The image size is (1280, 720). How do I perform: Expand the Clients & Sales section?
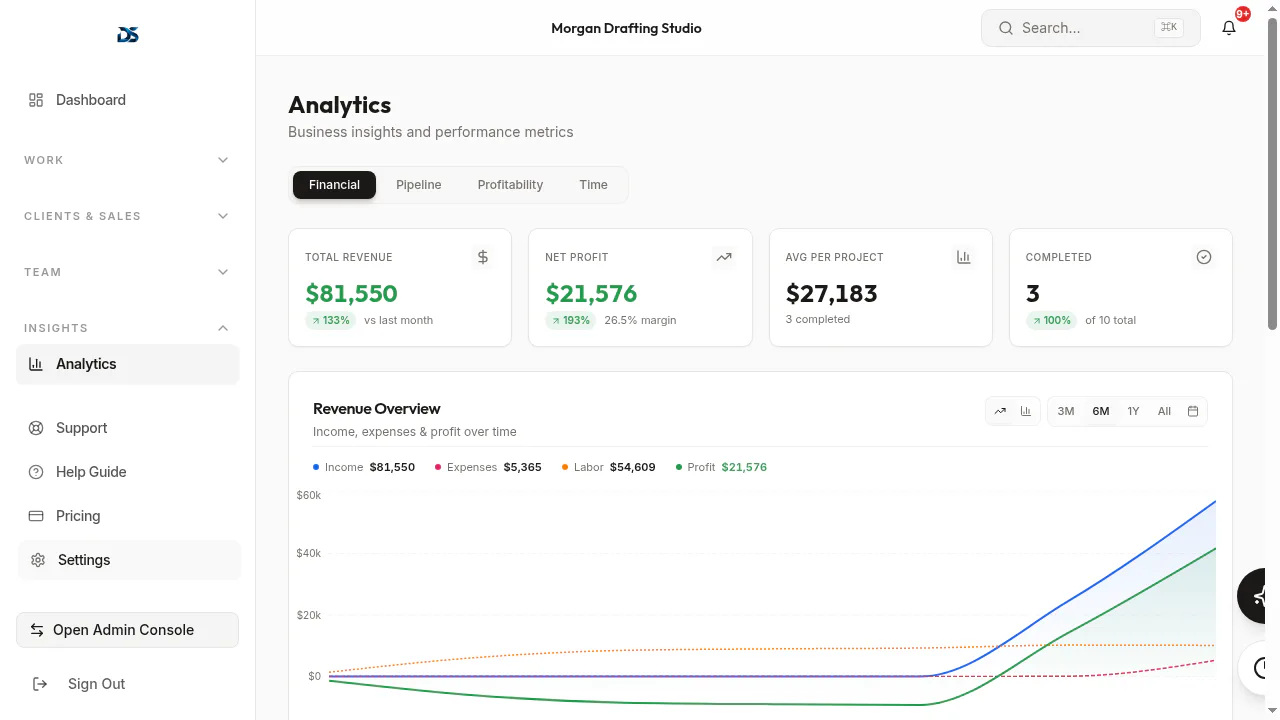point(128,216)
